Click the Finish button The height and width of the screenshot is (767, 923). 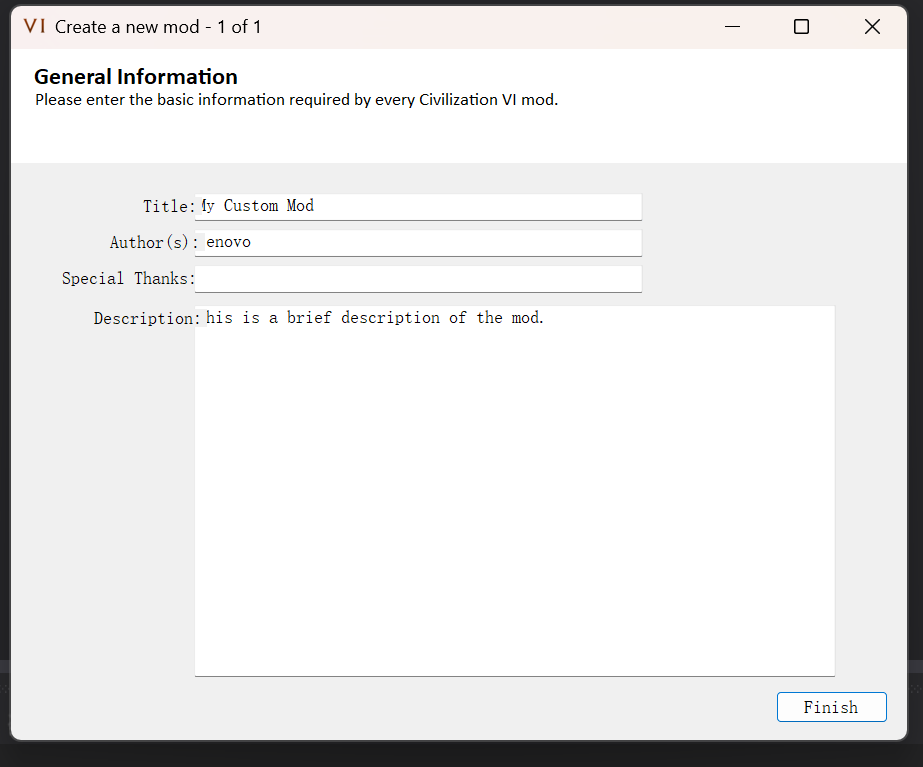click(831, 707)
